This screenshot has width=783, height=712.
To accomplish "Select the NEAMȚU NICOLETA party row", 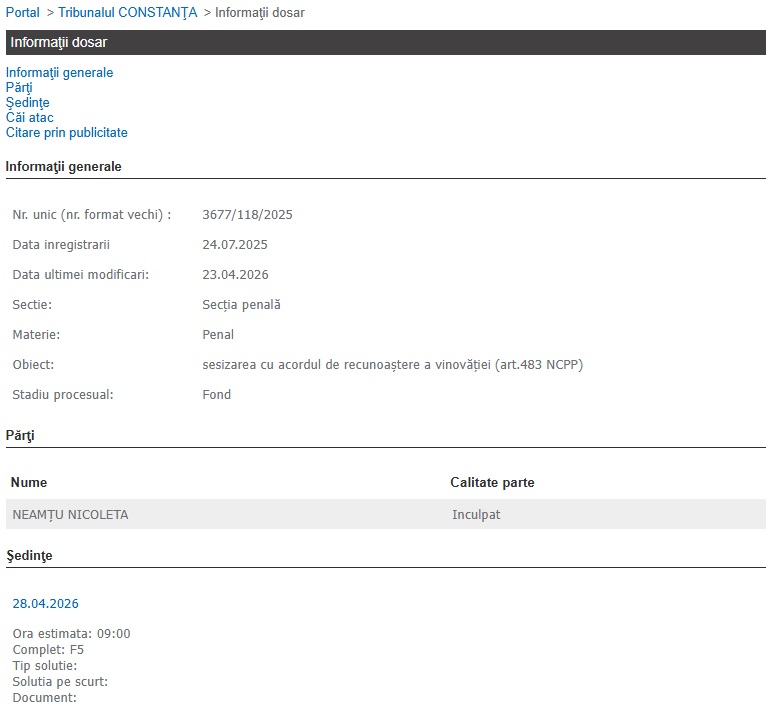I will 70,515.
